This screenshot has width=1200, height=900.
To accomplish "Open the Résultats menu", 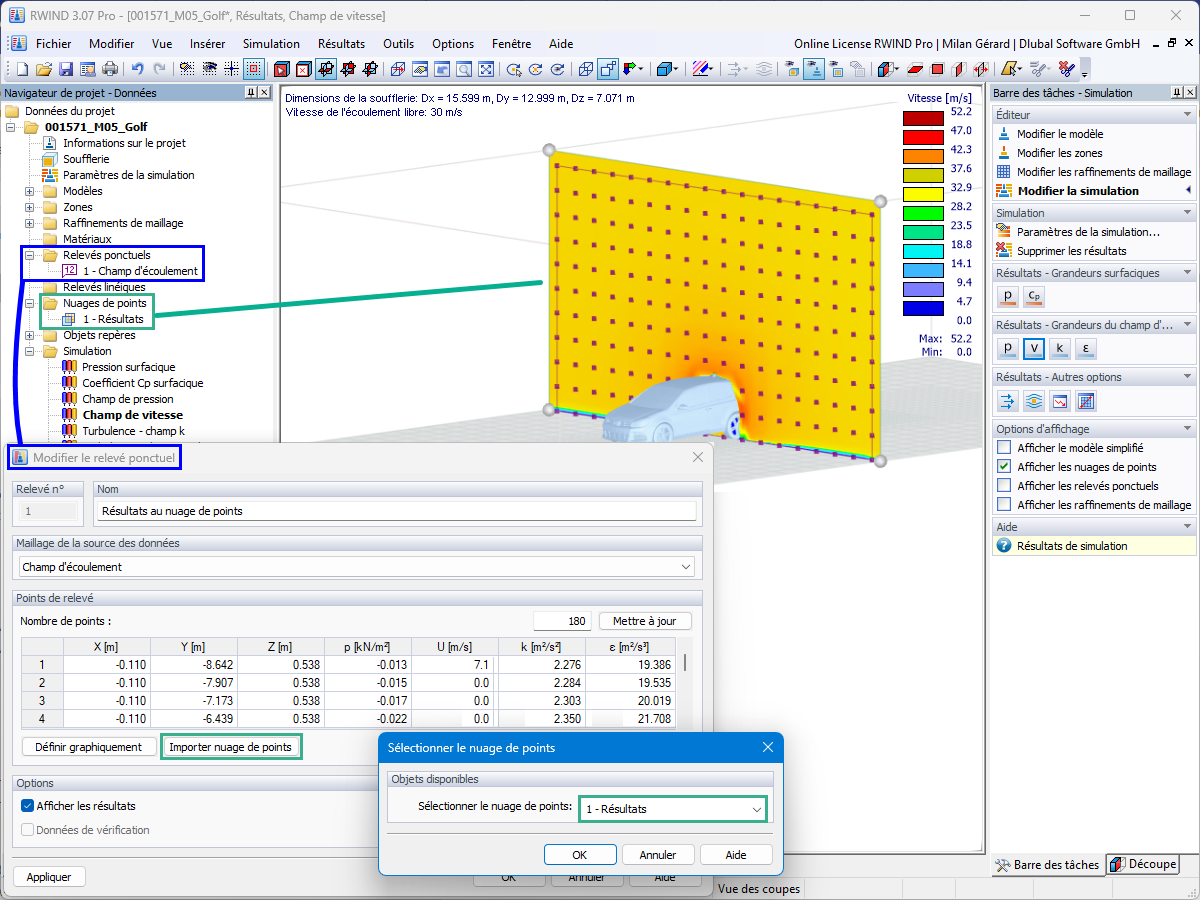I will tap(341, 44).
